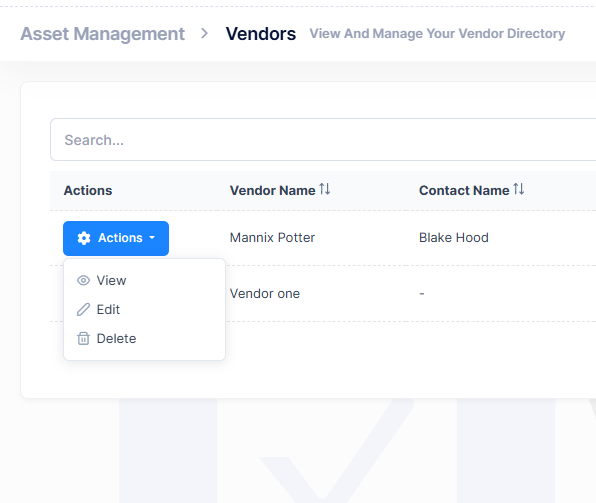Select the Vendor one cell
This screenshot has height=503, width=596.
[x=265, y=294]
